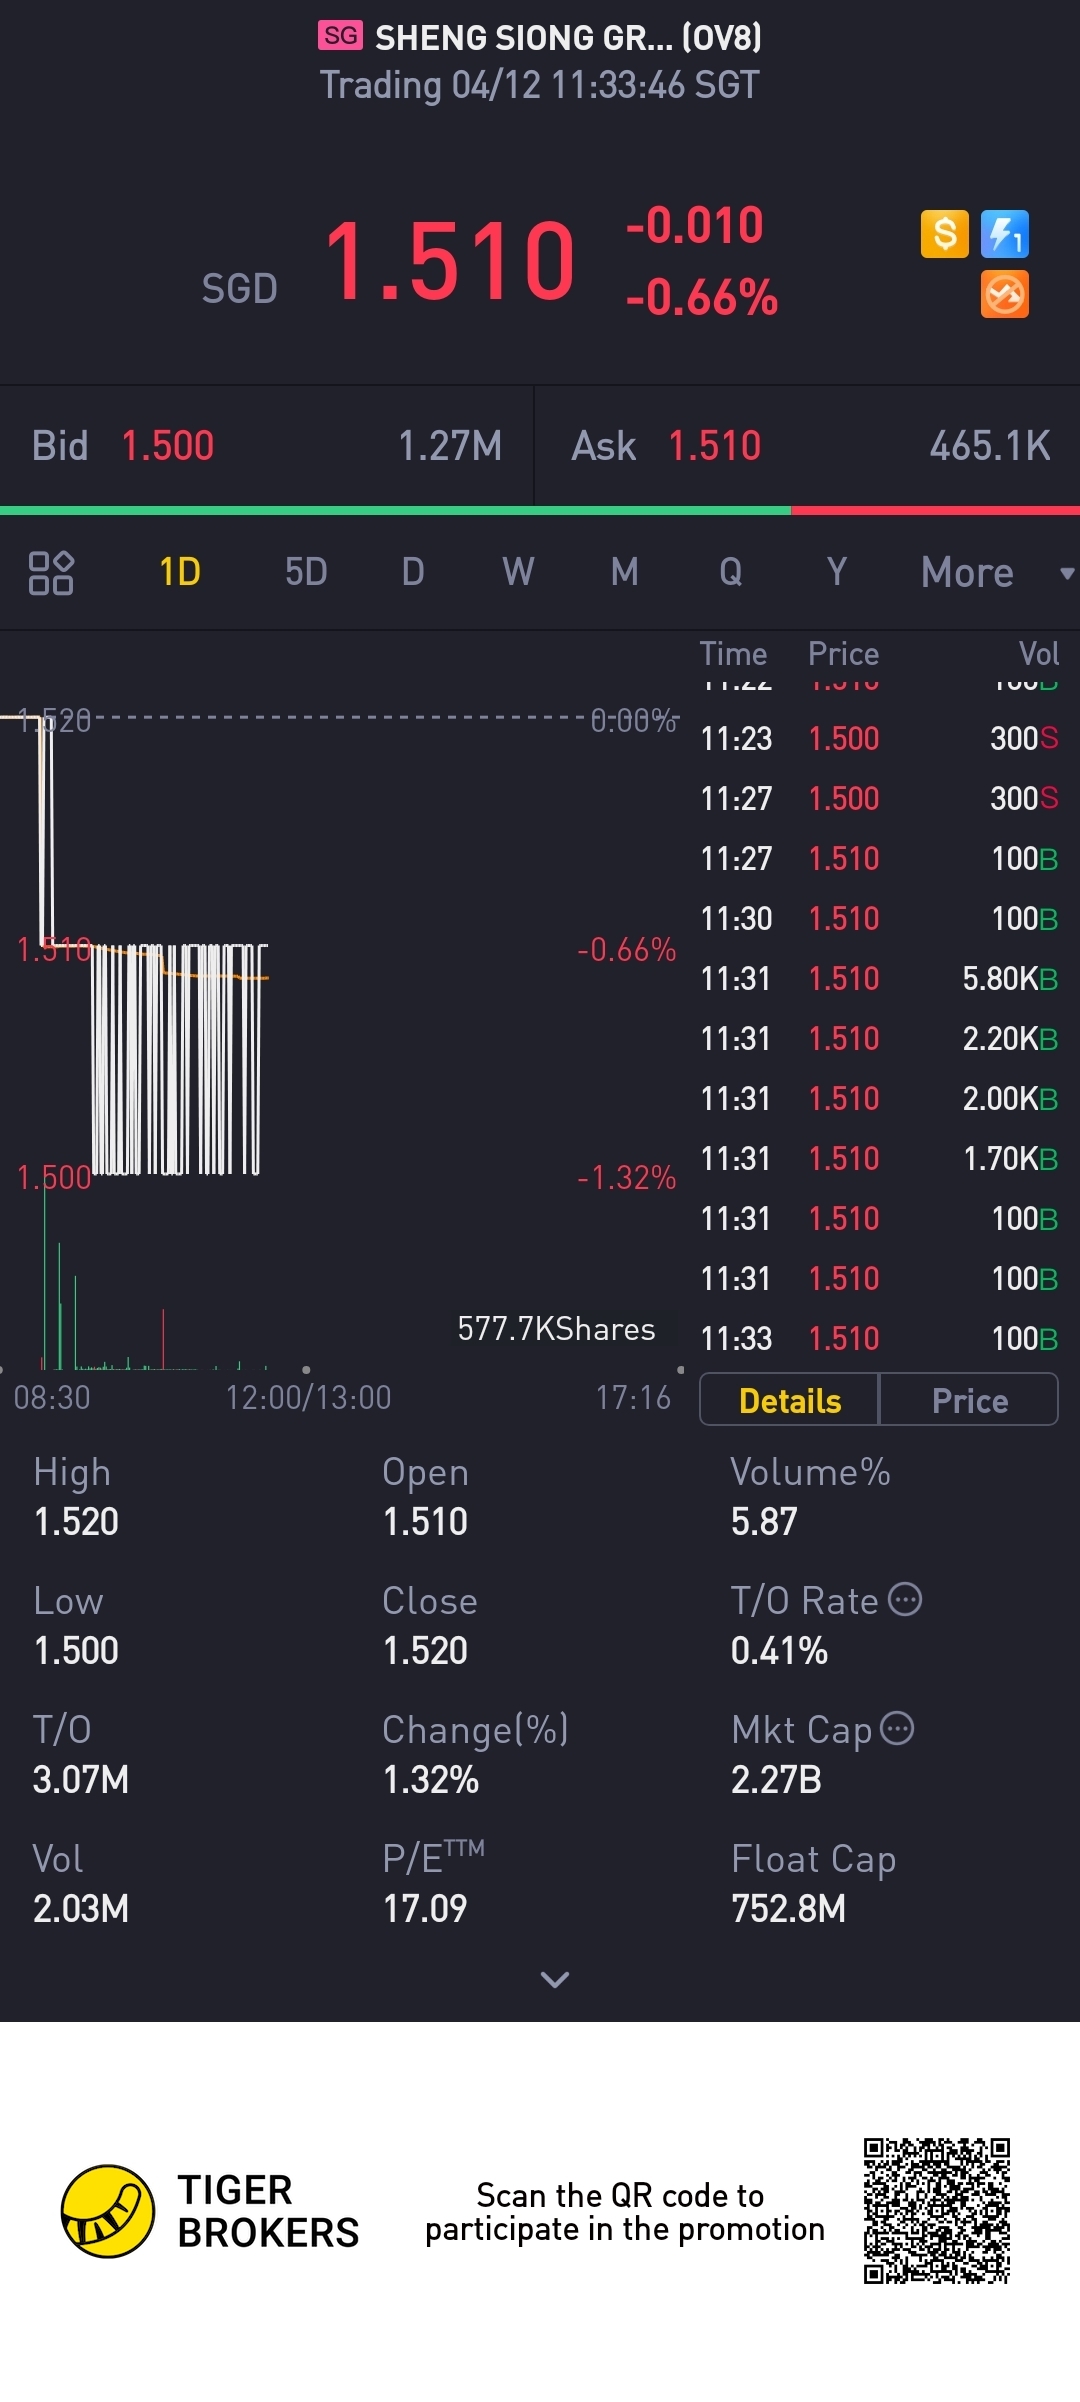
Task: Tap the T/O Rate info icon
Action: [x=905, y=1599]
